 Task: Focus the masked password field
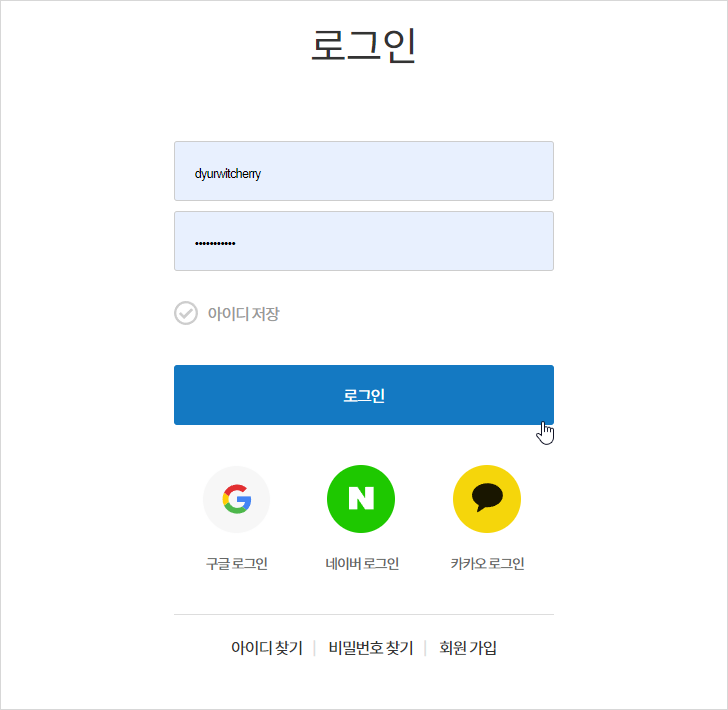click(x=364, y=241)
